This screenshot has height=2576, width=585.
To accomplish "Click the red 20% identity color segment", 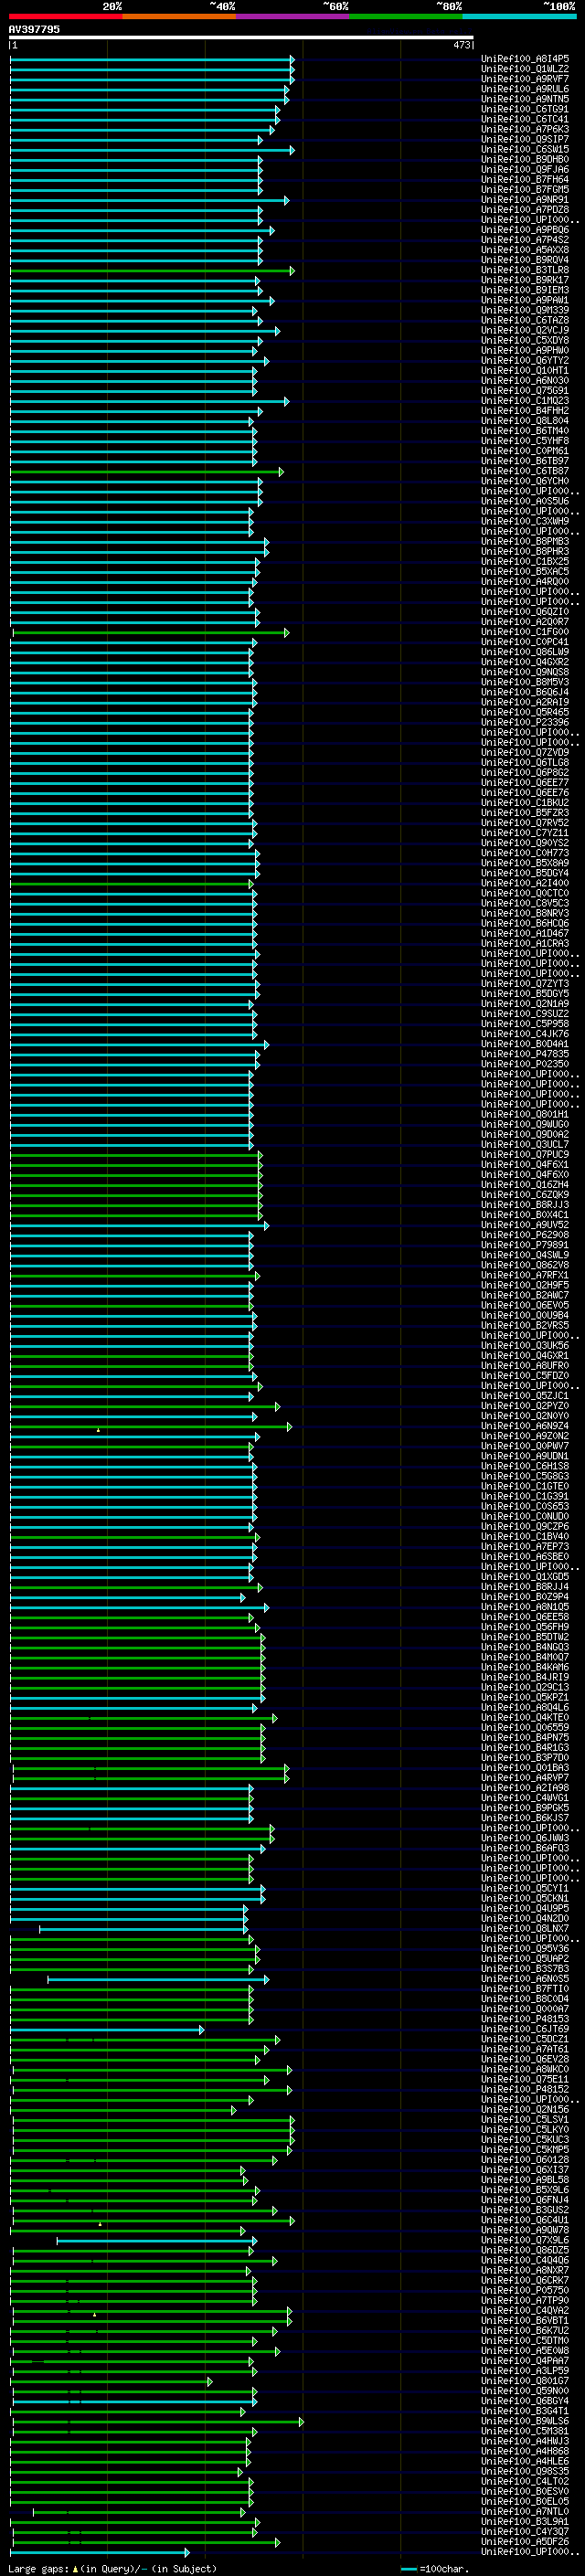I will pos(66,16).
